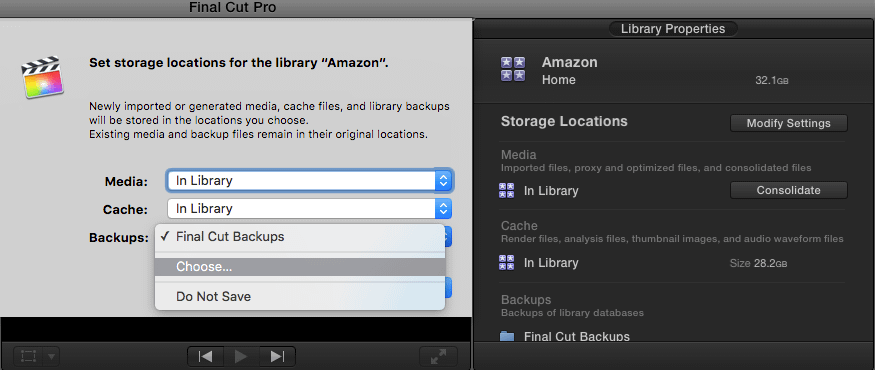Expand transform tool options arrow
Screen dimensions: 875x370
[51, 356]
